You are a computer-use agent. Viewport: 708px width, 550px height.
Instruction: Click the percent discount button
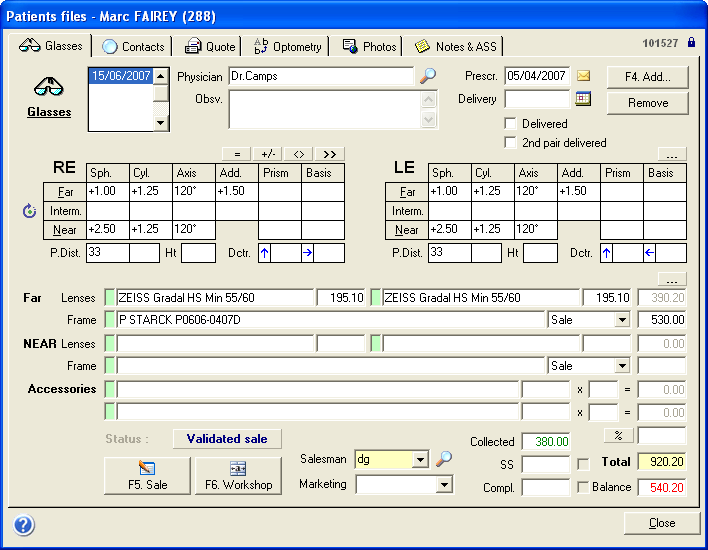click(618, 436)
